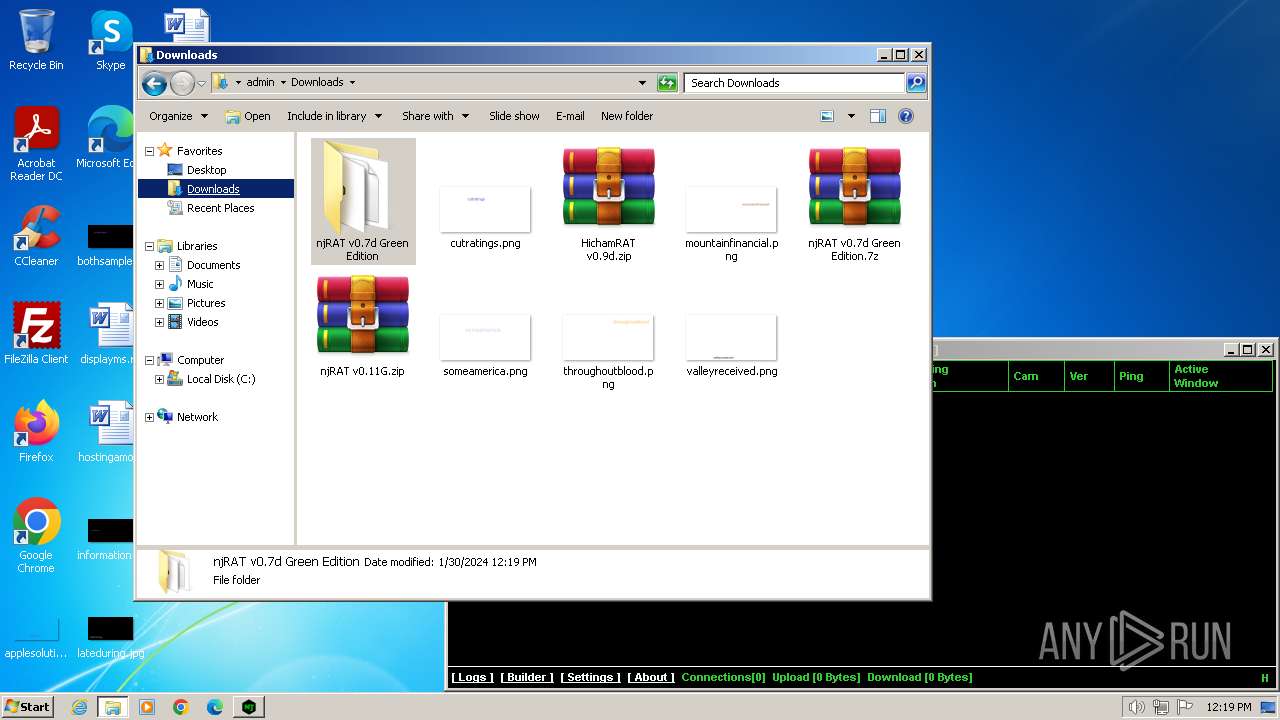Open Explorer help question mark icon
This screenshot has height=720, width=1280.
click(906, 116)
